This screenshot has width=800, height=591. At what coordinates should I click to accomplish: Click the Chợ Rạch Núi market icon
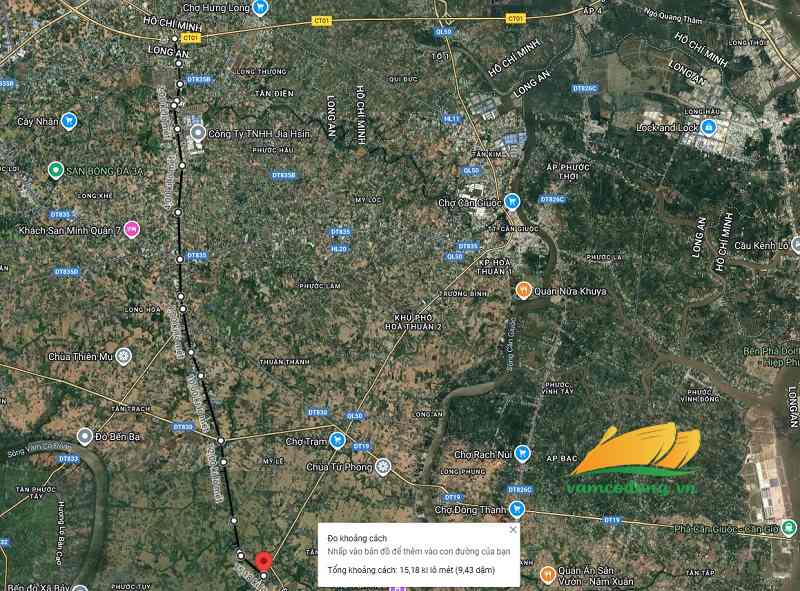click(x=519, y=453)
